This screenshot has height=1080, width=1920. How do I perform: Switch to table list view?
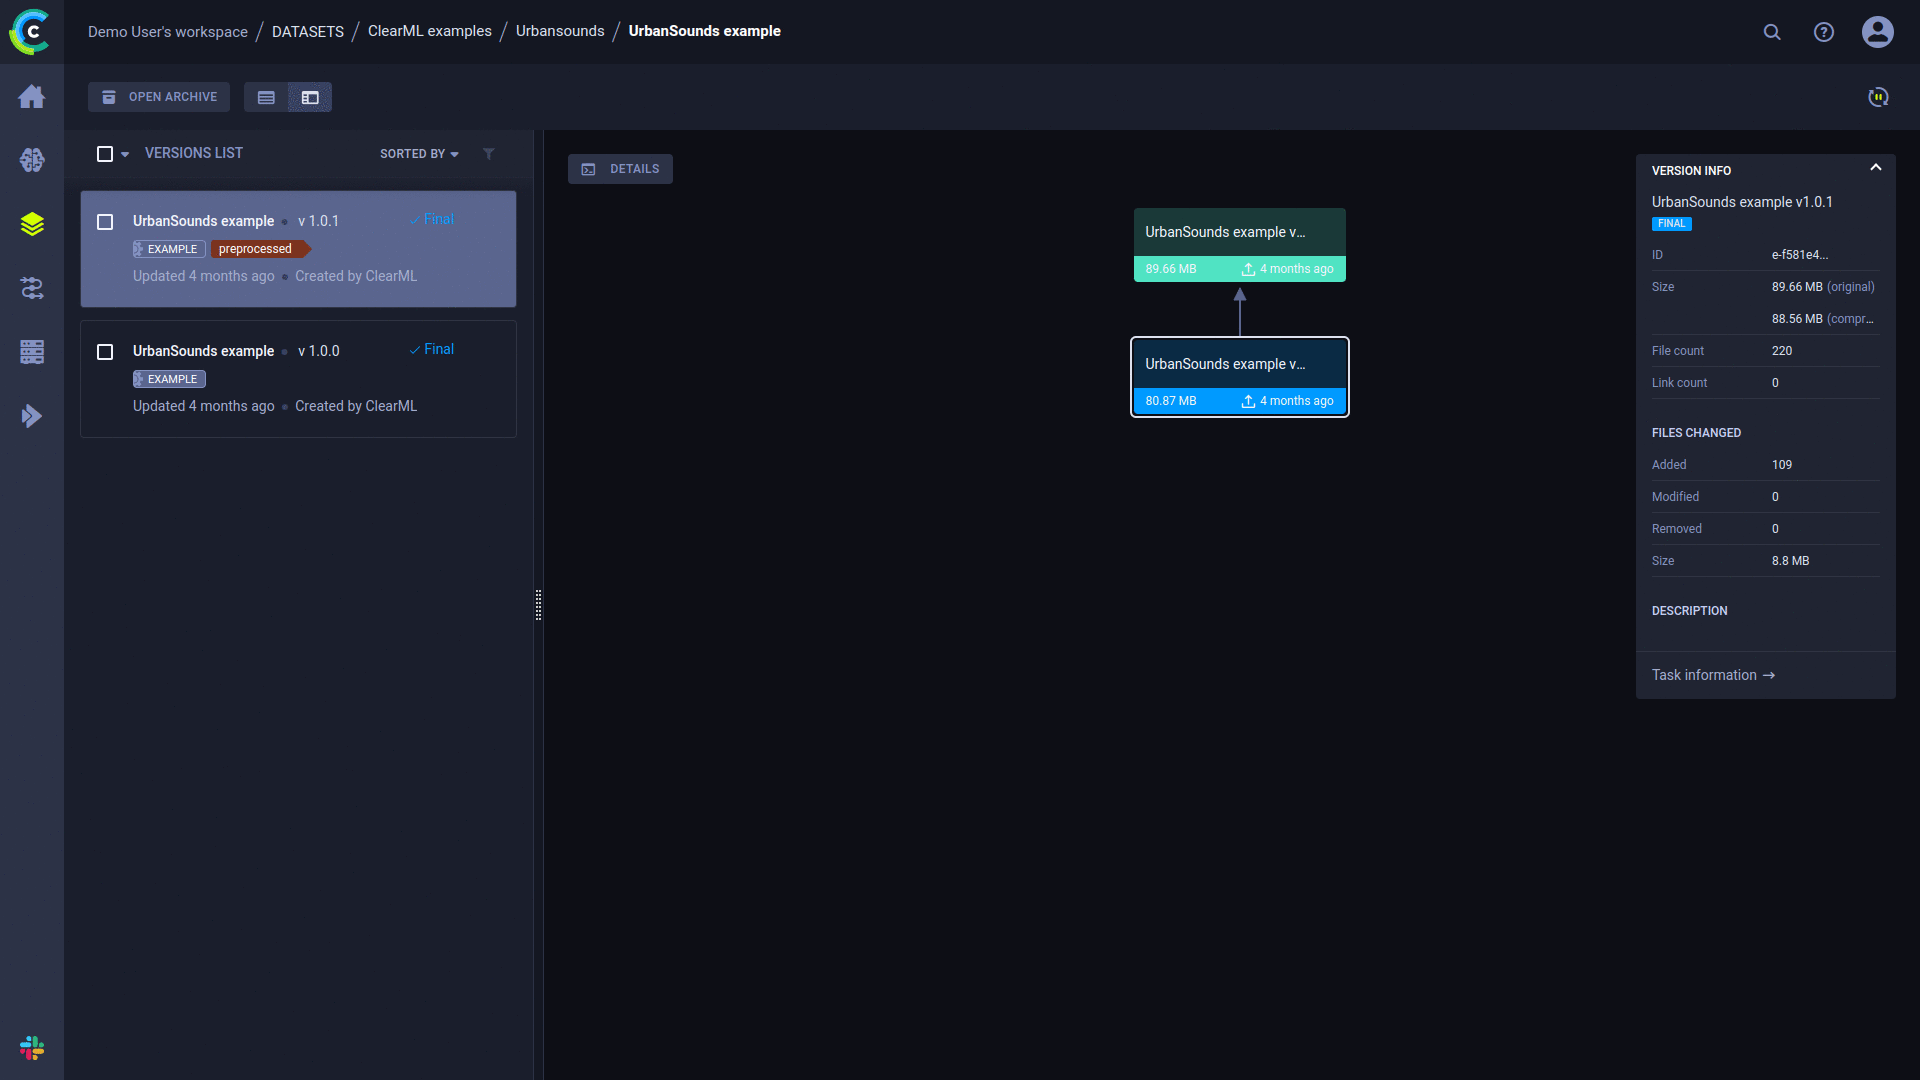(x=266, y=97)
